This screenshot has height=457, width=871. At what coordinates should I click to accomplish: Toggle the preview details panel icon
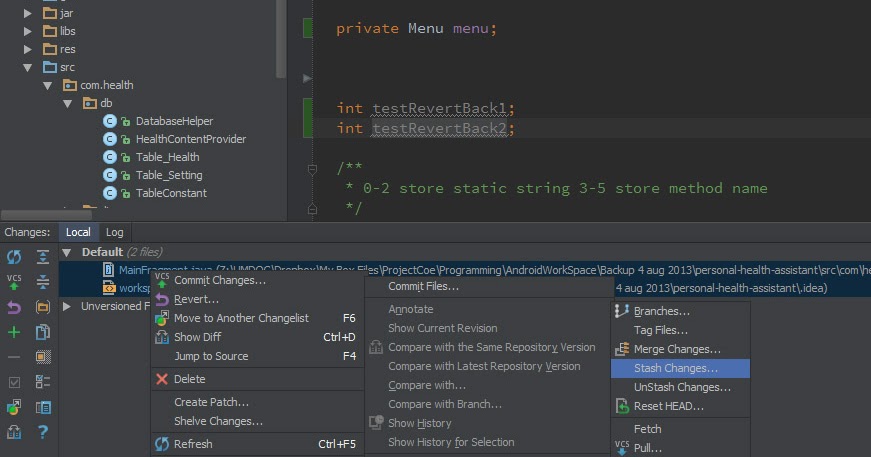[x=43, y=408]
